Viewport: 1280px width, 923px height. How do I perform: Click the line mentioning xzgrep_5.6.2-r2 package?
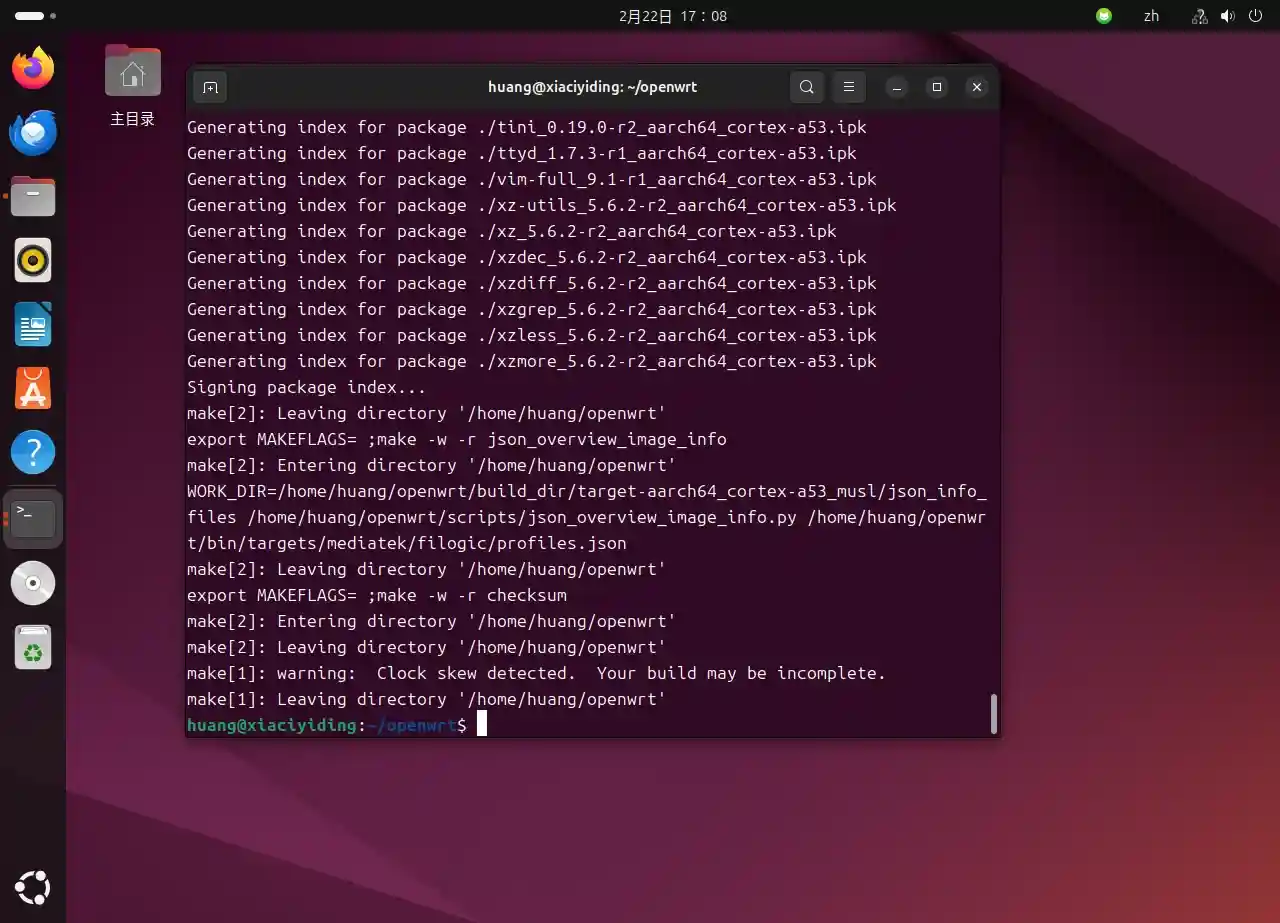coord(532,309)
